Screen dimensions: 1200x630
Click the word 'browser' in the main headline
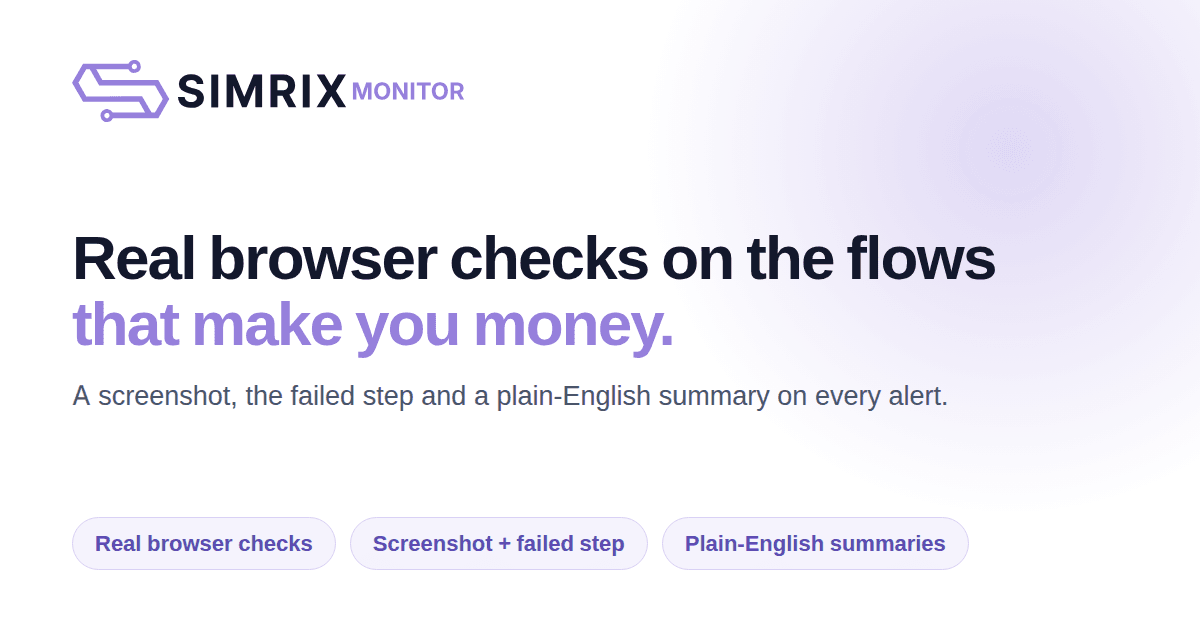tap(324, 259)
